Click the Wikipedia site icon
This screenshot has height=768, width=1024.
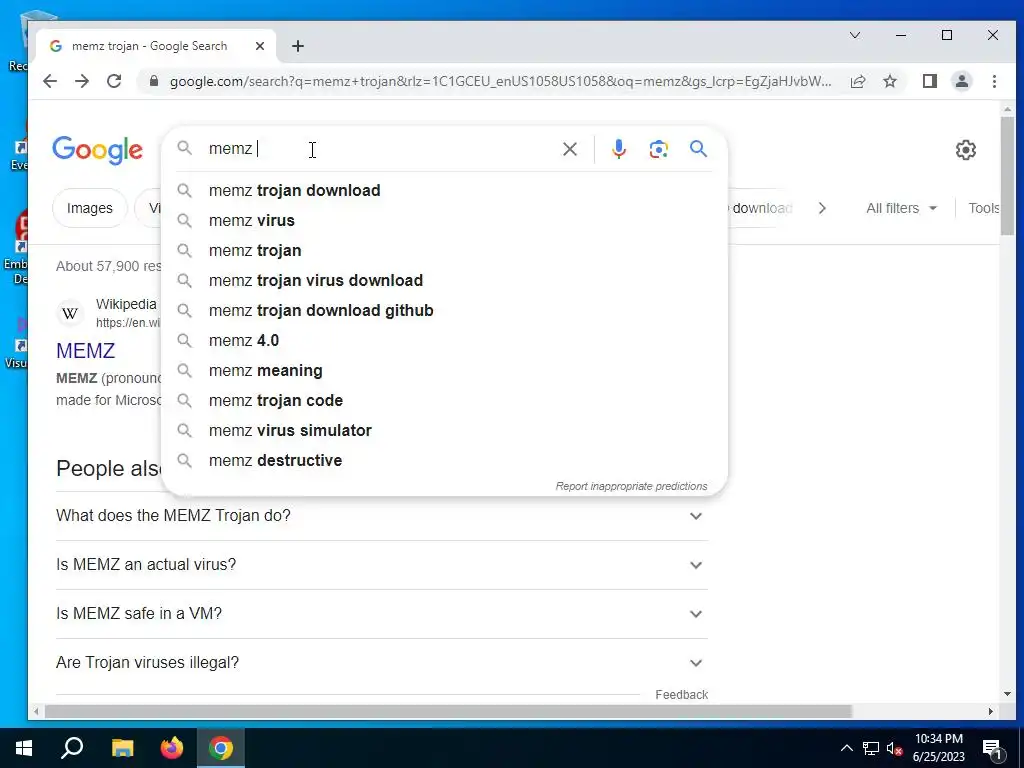(x=70, y=313)
